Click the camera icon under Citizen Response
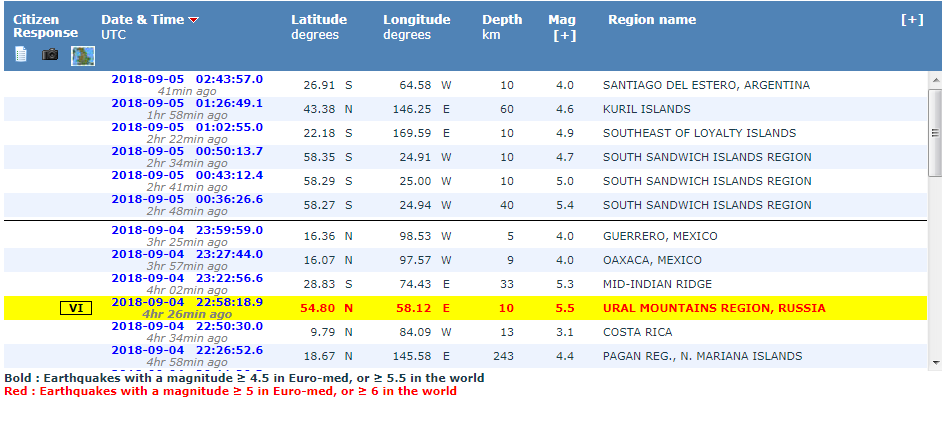The height and width of the screenshot is (445, 942). click(x=50, y=55)
